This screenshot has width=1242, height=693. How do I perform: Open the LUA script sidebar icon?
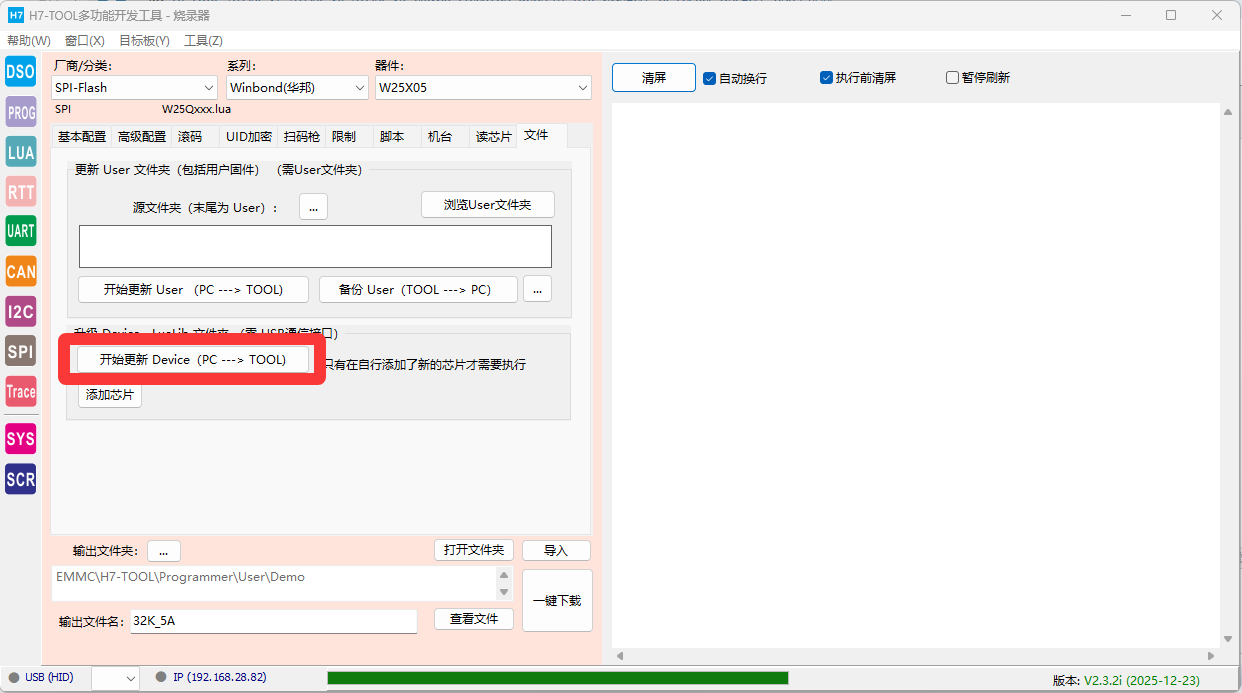coord(20,152)
